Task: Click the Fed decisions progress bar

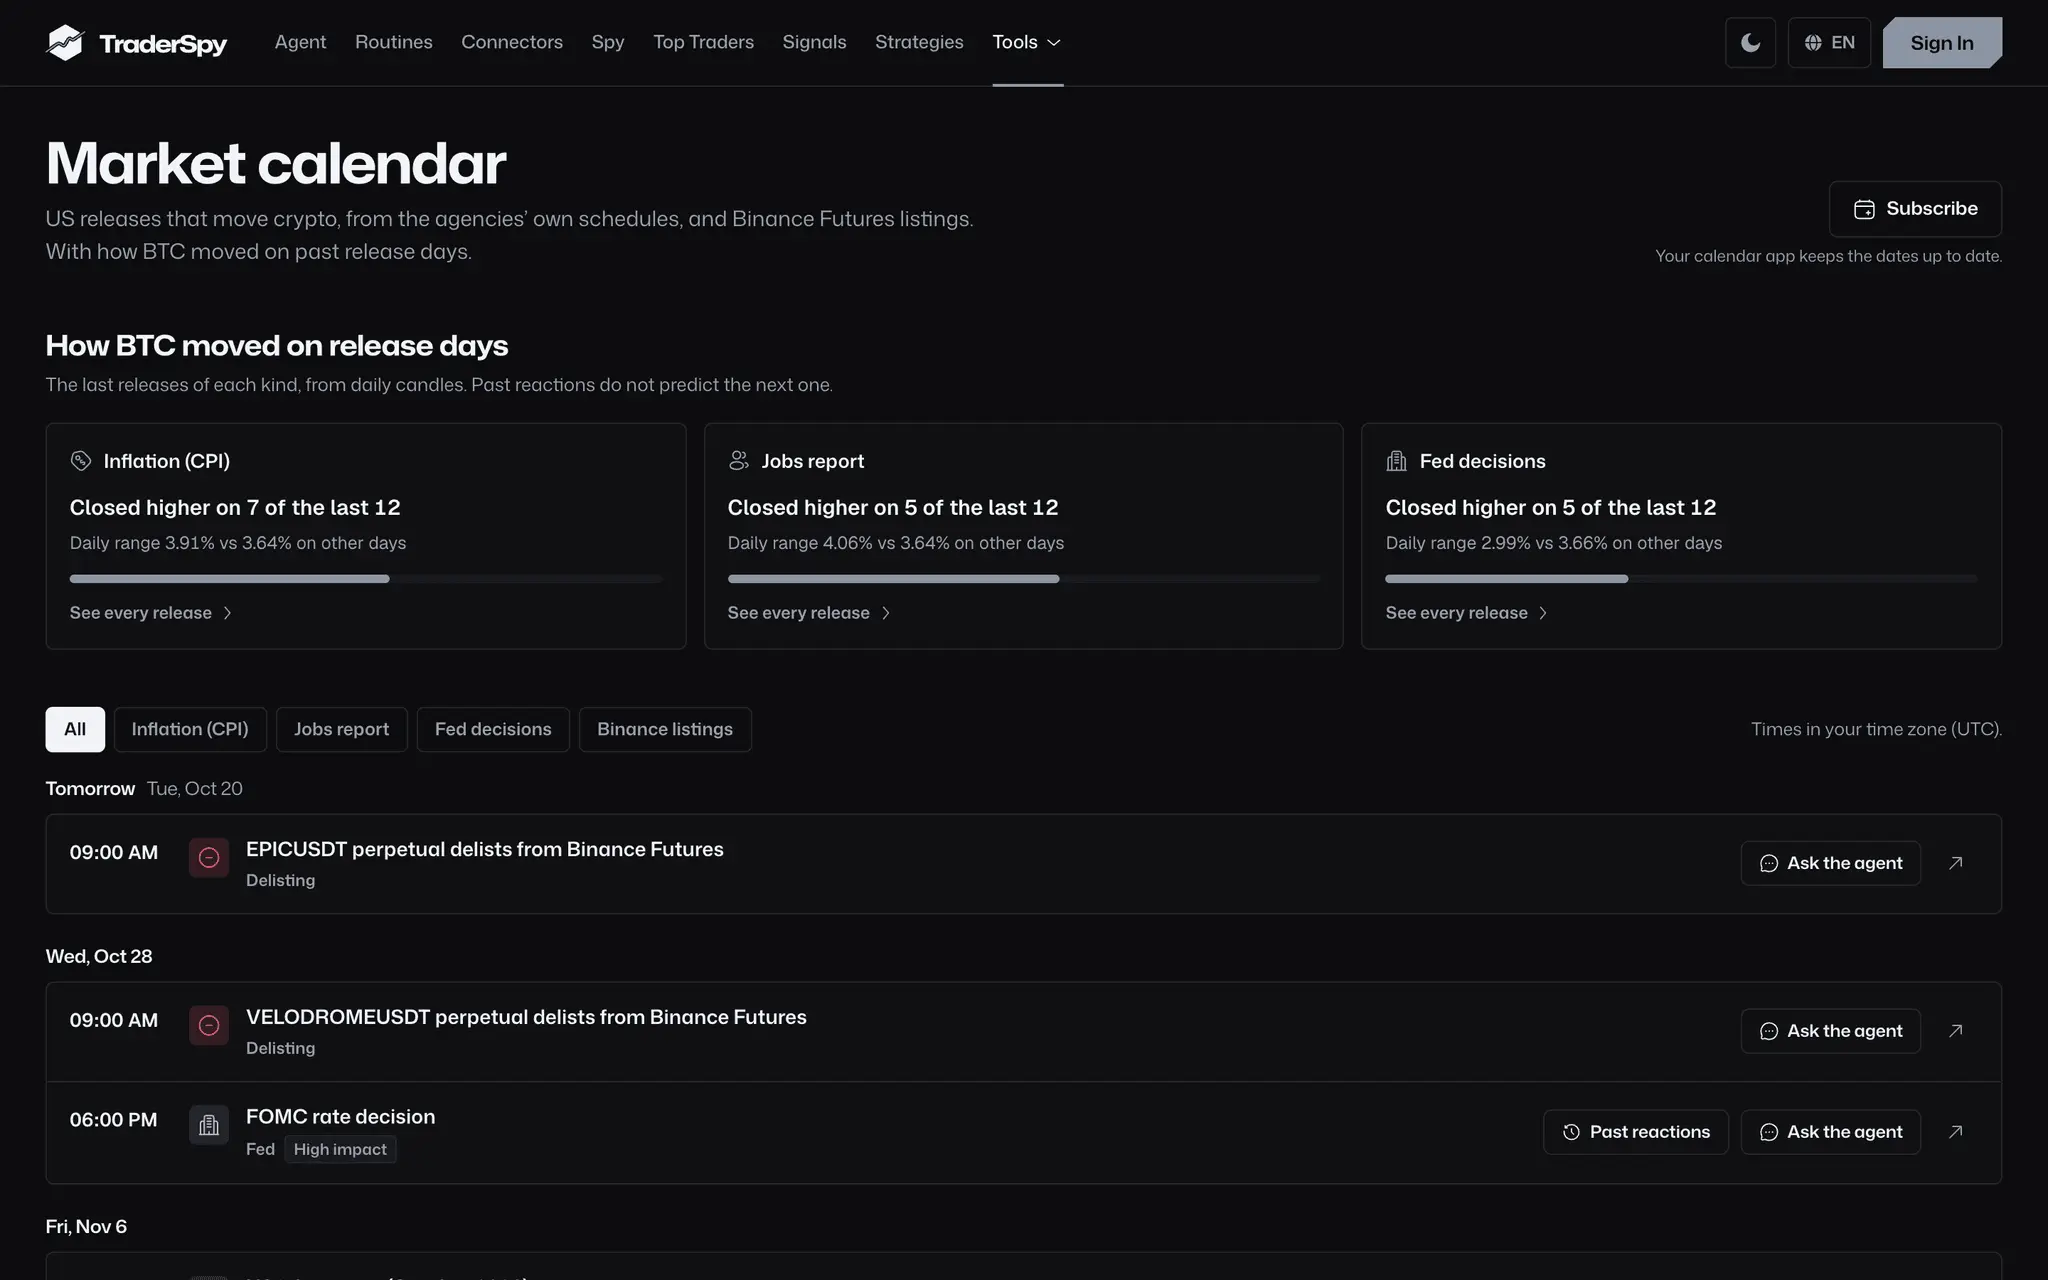Action: click(x=1681, y=579)
